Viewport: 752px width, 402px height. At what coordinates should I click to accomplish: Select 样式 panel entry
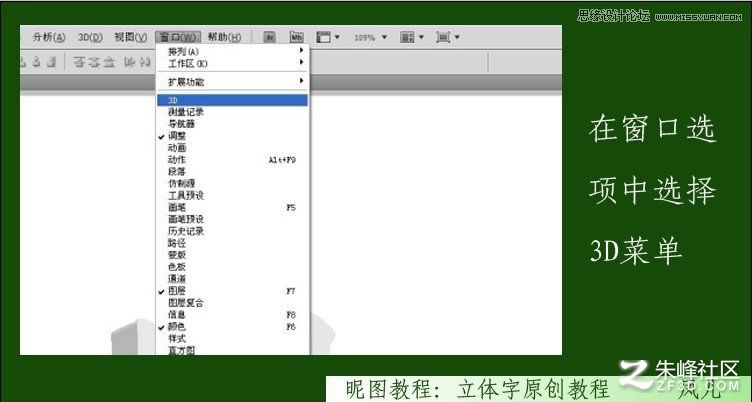coord(233,339)
